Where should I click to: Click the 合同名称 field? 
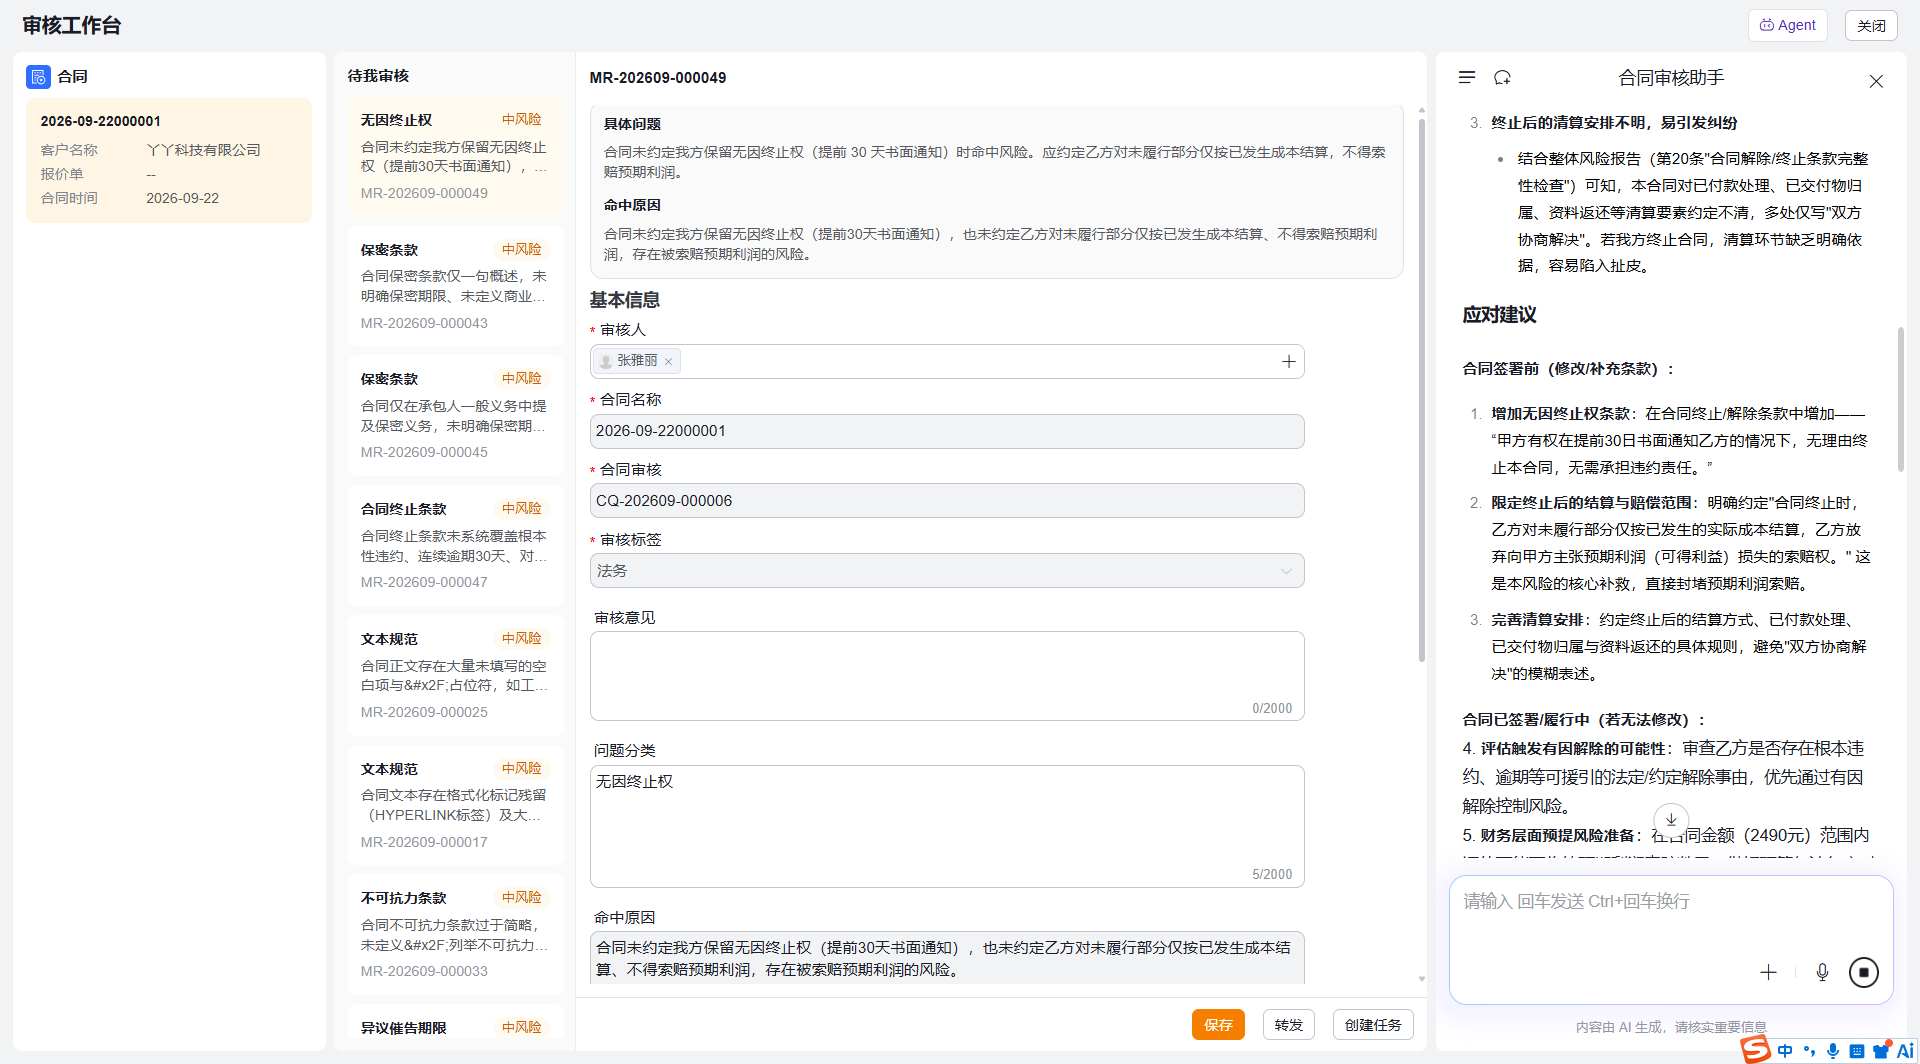point(947,431)
